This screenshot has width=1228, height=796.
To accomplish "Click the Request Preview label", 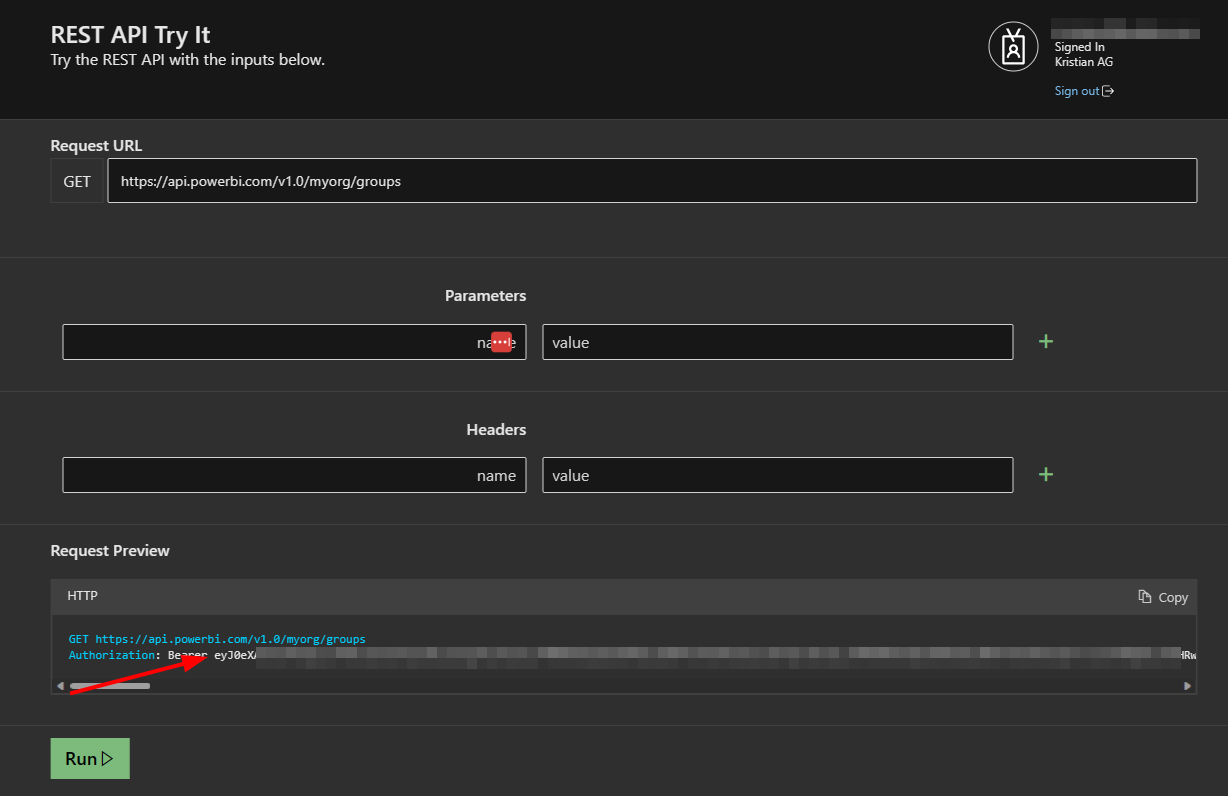I will [x=110, y=551].
